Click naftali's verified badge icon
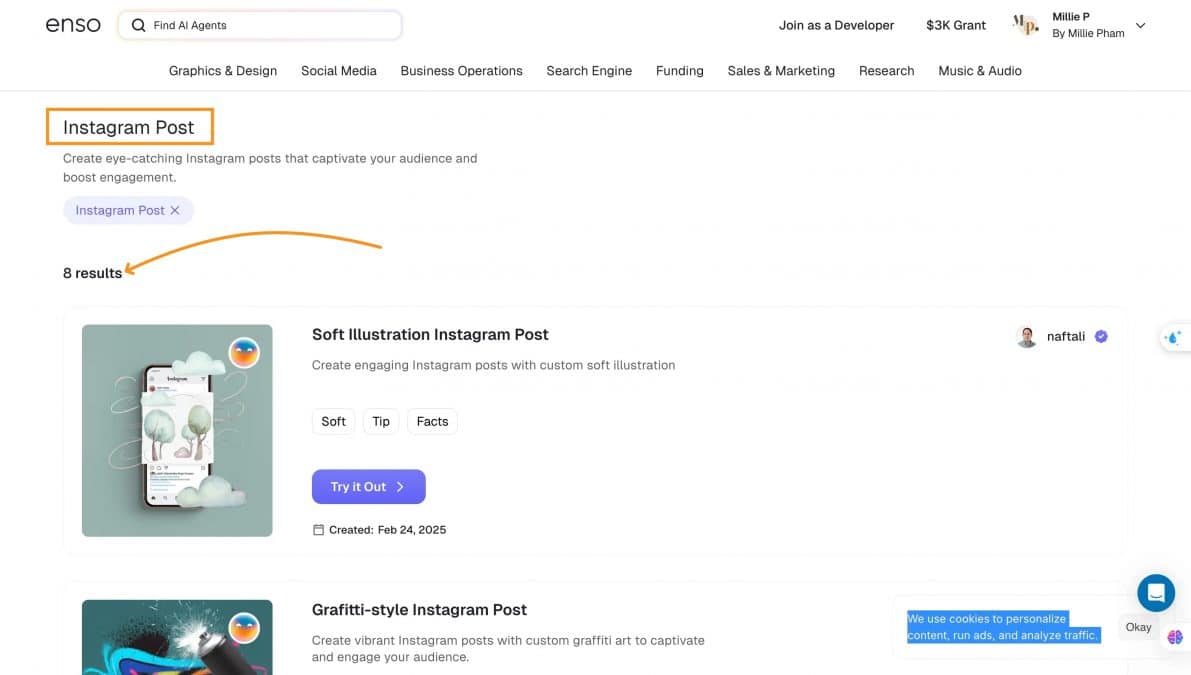The width and height of the screenshot is (1191, 675). click(x=1100, y=336)
